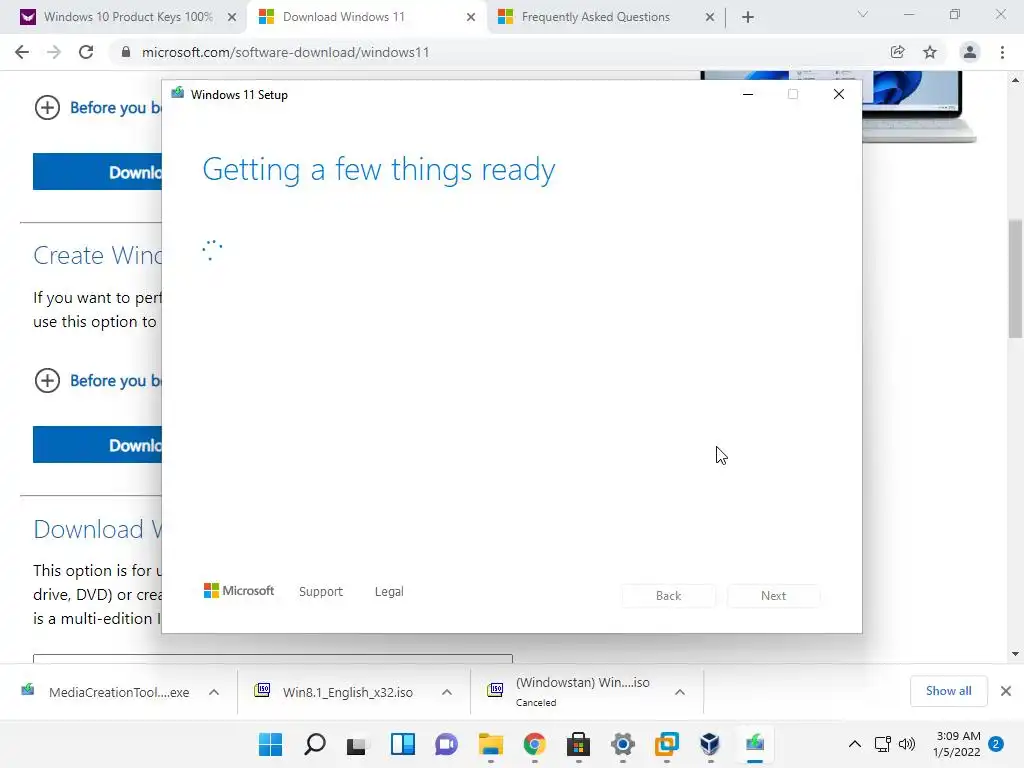Open File Explorer from taskbar
Image resolution: width=1024 pixels, height=768 pixels.
tap(490, 744)
